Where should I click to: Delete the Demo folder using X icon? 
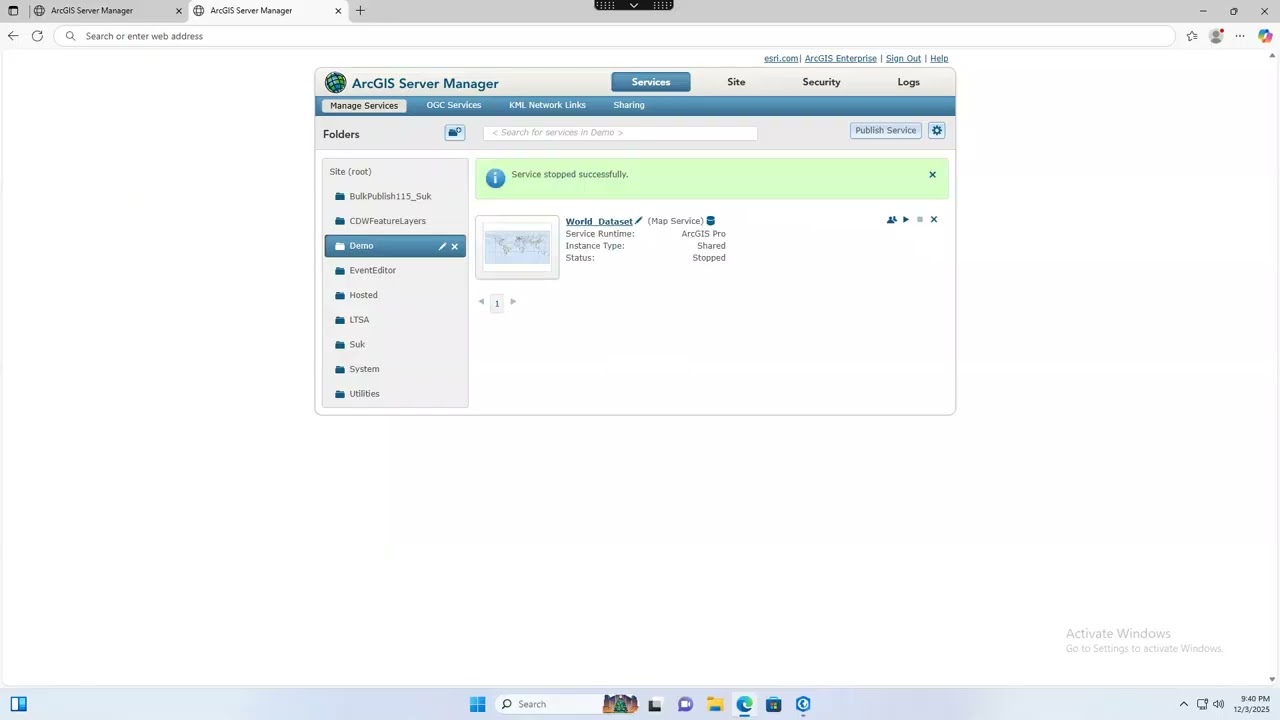pos(455,246)
